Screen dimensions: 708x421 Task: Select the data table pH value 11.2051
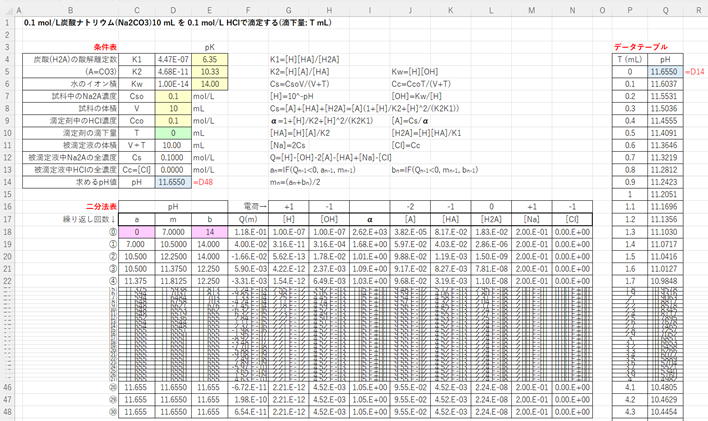pos(665,195)
